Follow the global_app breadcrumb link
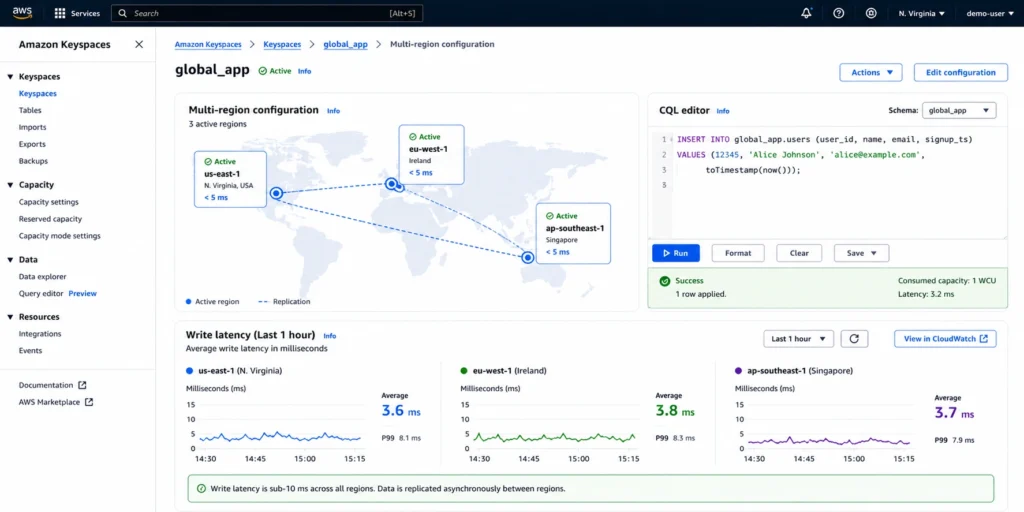1024x512 pixels. coord(345,44)
